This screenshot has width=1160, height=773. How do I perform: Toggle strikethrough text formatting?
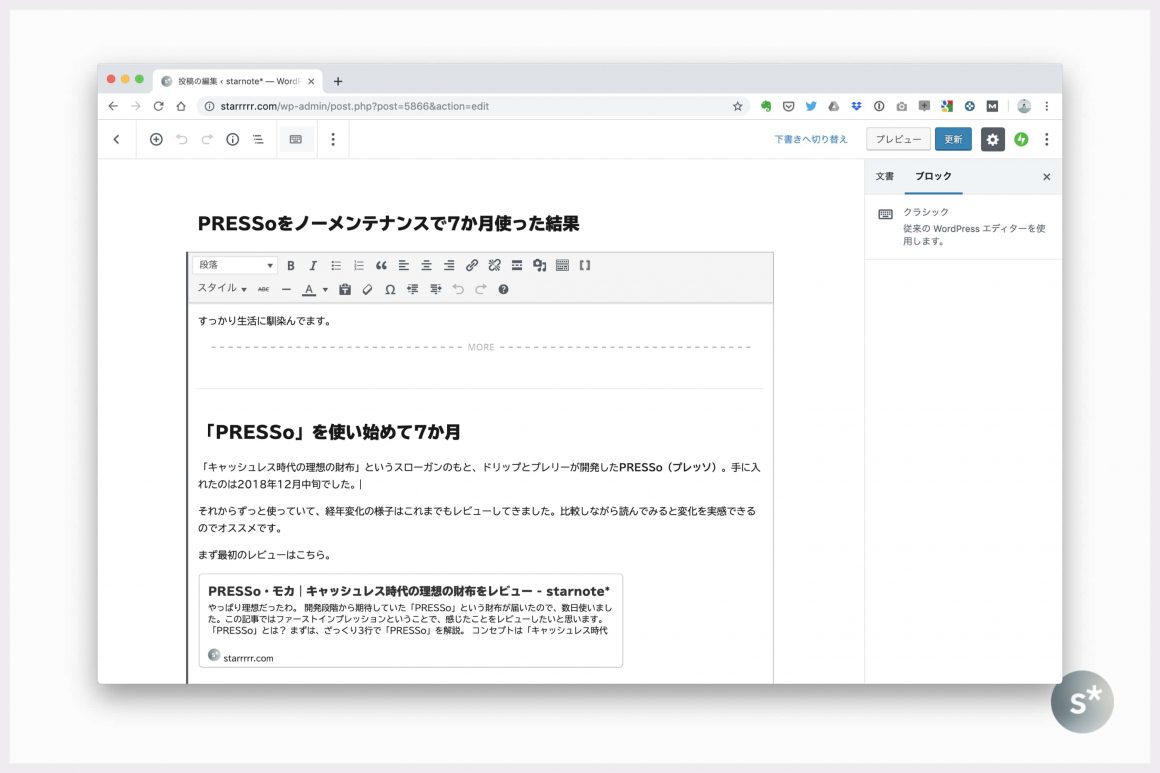[263, 290]
